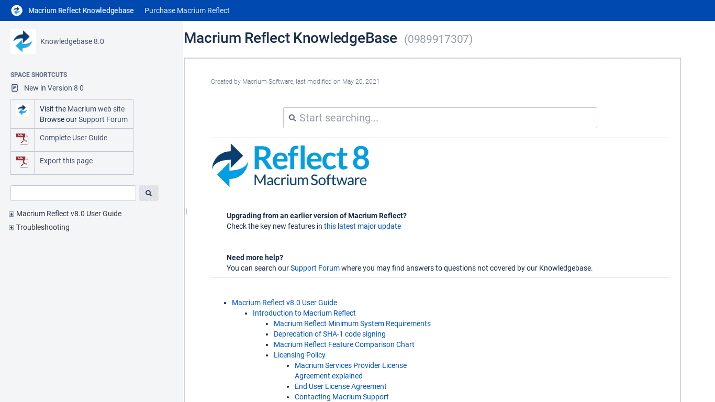
Task: Open Macrium Services Provider License Agreement explained link
Action: pos(351,371)
